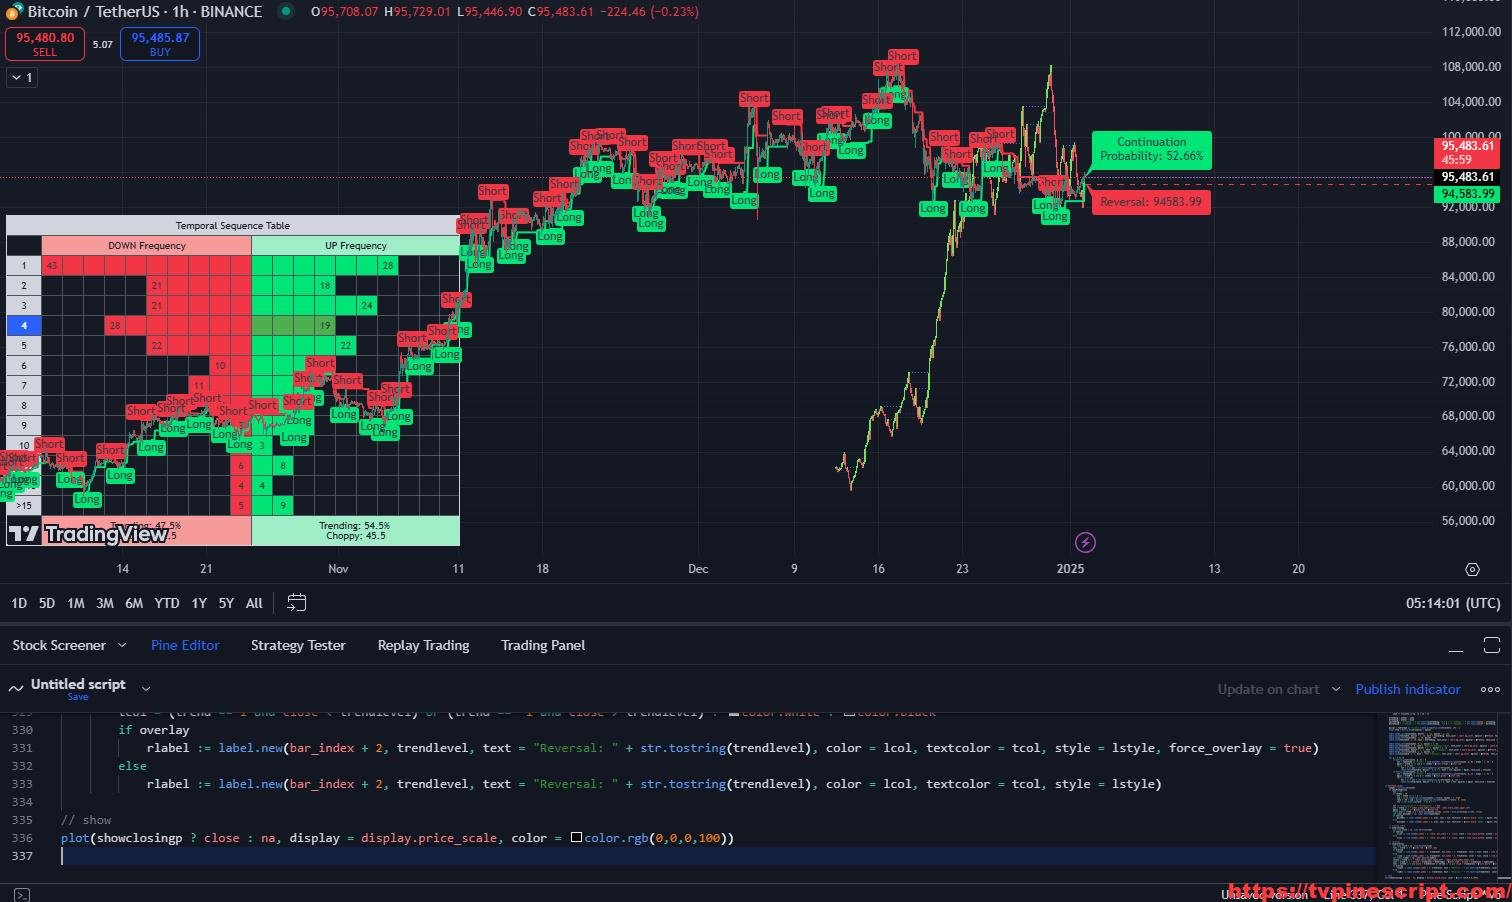The image size is (1512, 902).
Task: Open the three-dot more options menu
Action: pos(1490,689)
